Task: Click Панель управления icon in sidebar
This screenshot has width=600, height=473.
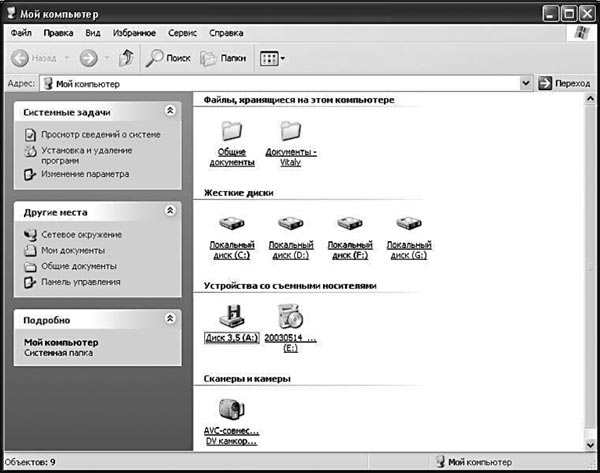Action: 30,282
